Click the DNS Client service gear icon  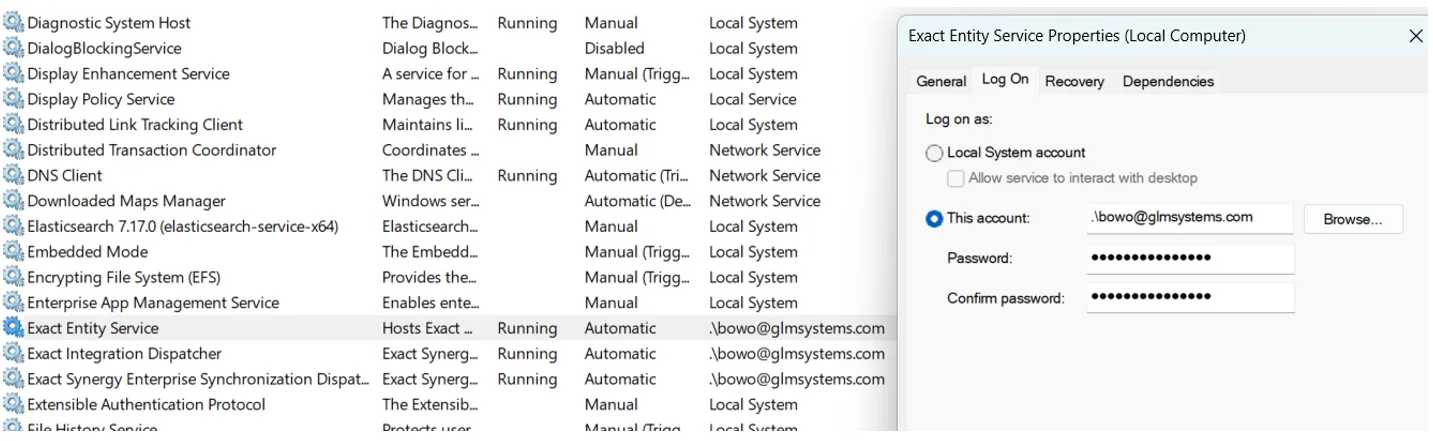[13, 175]
